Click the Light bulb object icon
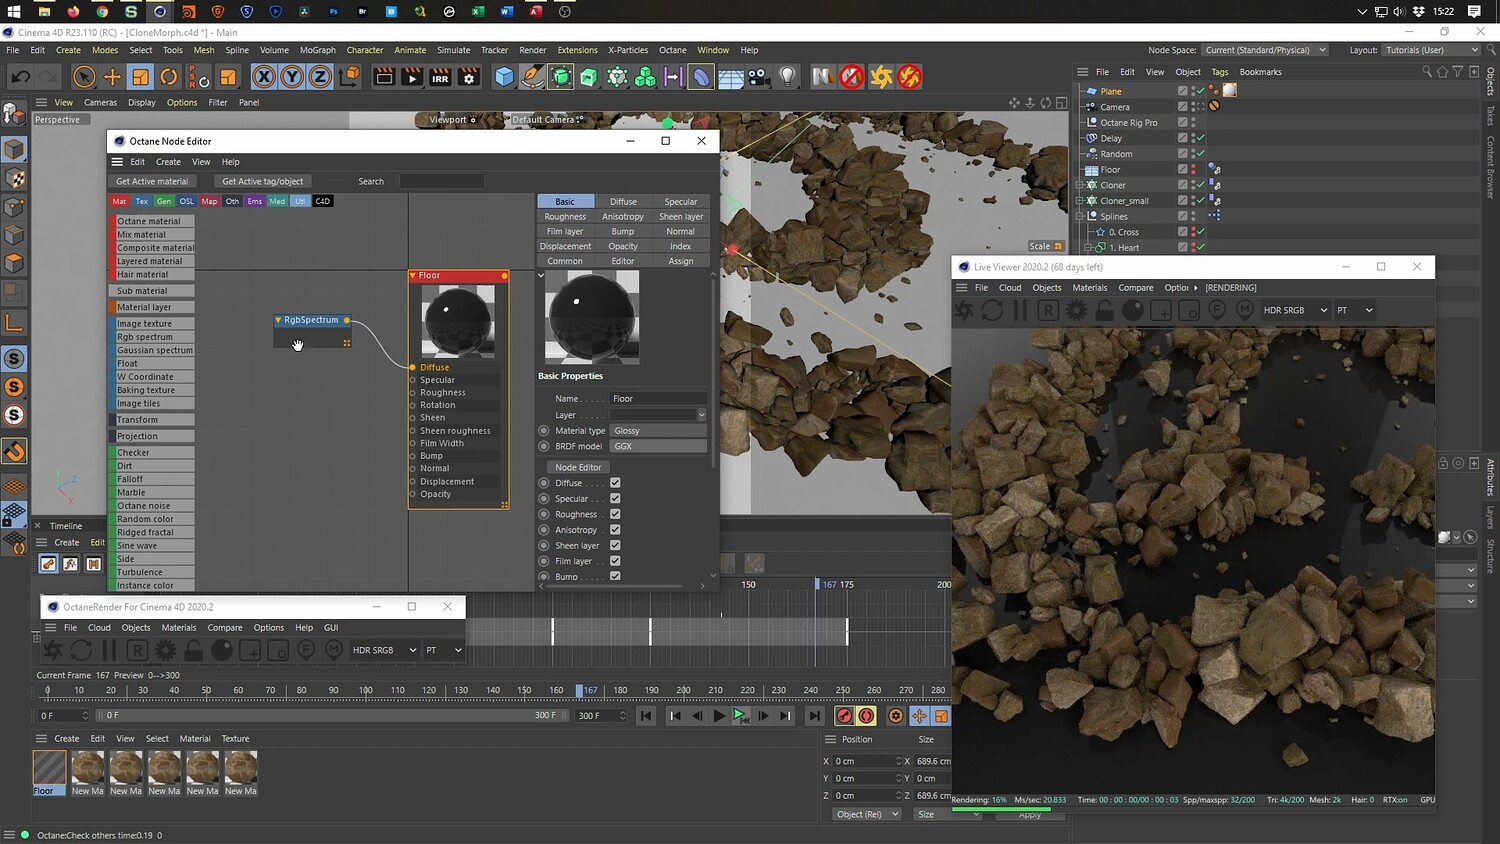1500x844 pixels. coord(788,77)
